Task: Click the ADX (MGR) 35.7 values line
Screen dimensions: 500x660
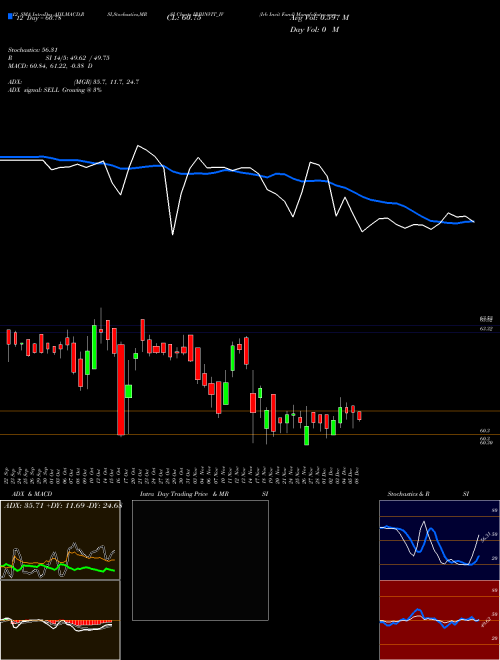Action: (x=74, y=82)
